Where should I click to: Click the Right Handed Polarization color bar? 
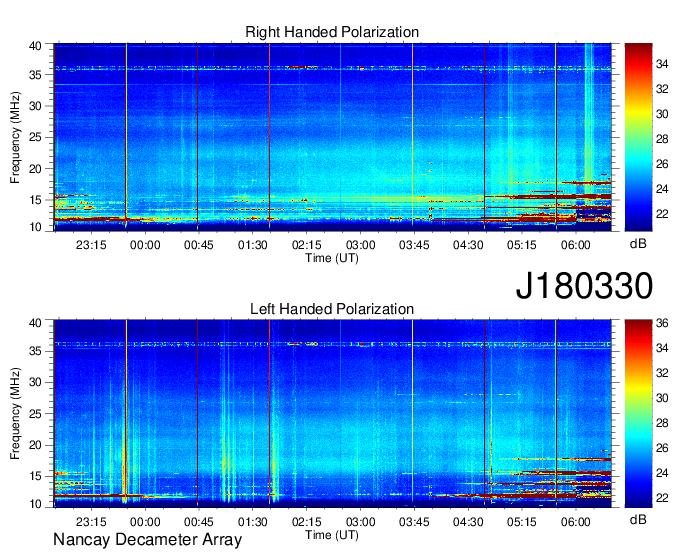coord(638,137)
